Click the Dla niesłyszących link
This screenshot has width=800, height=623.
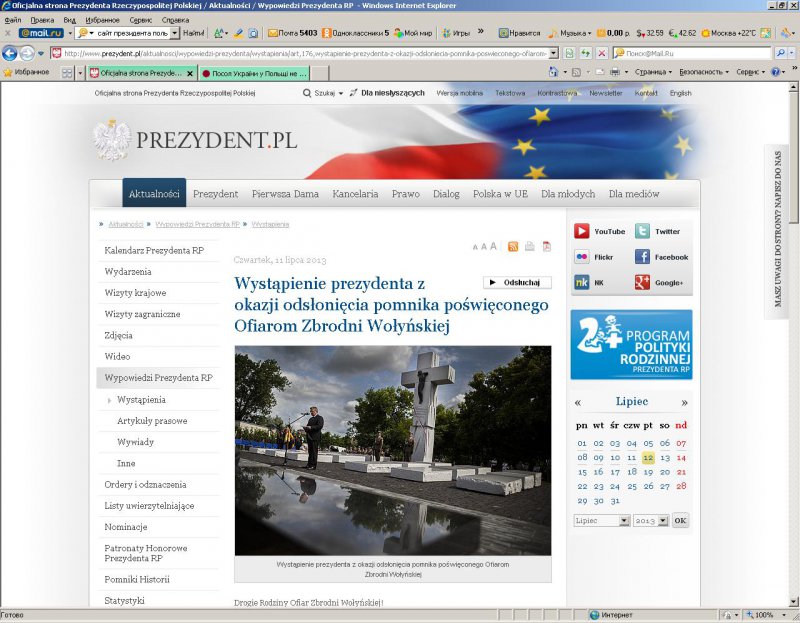392,93
